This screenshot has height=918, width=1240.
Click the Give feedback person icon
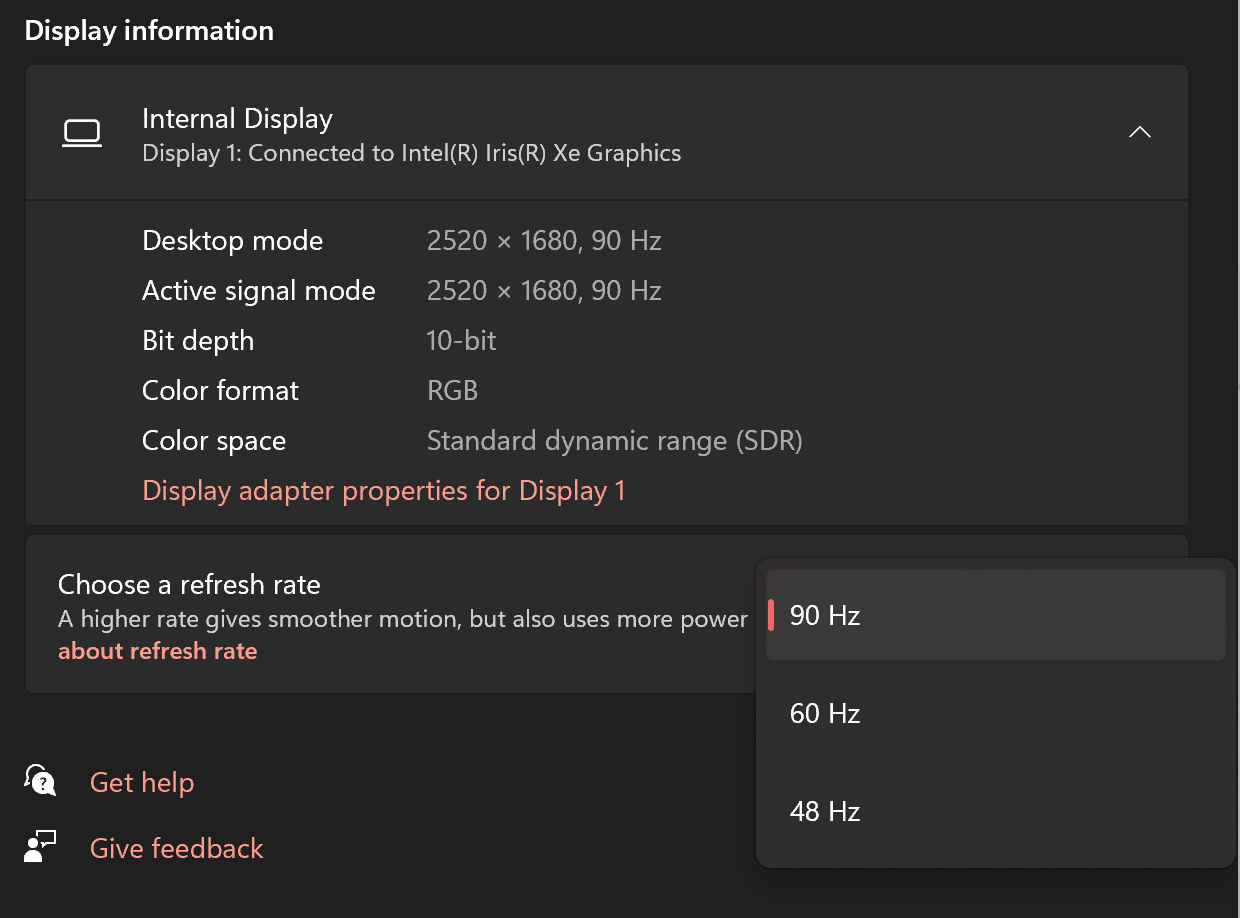tap(40, 847)
